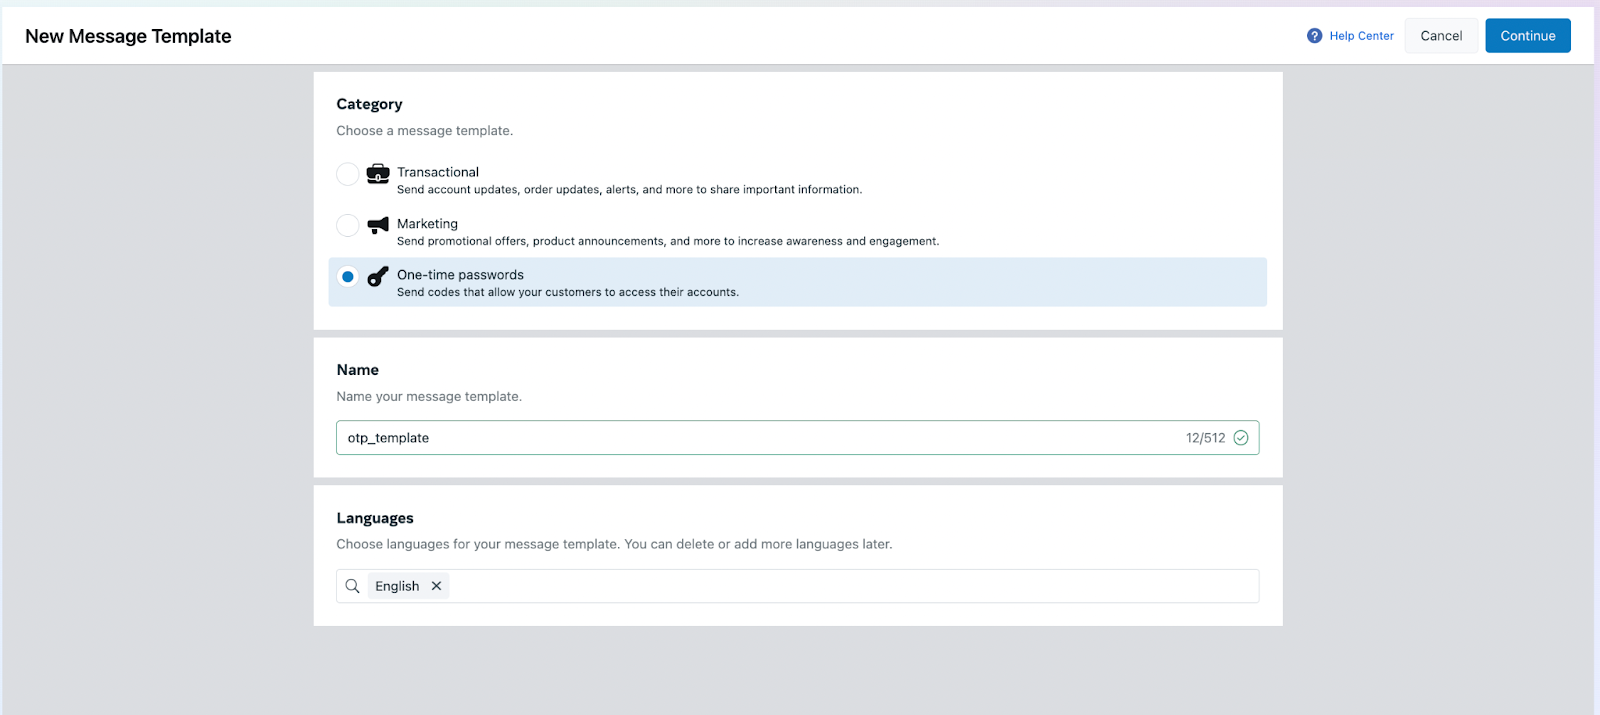Click 'Name your message template.' text
1600x715 pixels.
(429, 397)
